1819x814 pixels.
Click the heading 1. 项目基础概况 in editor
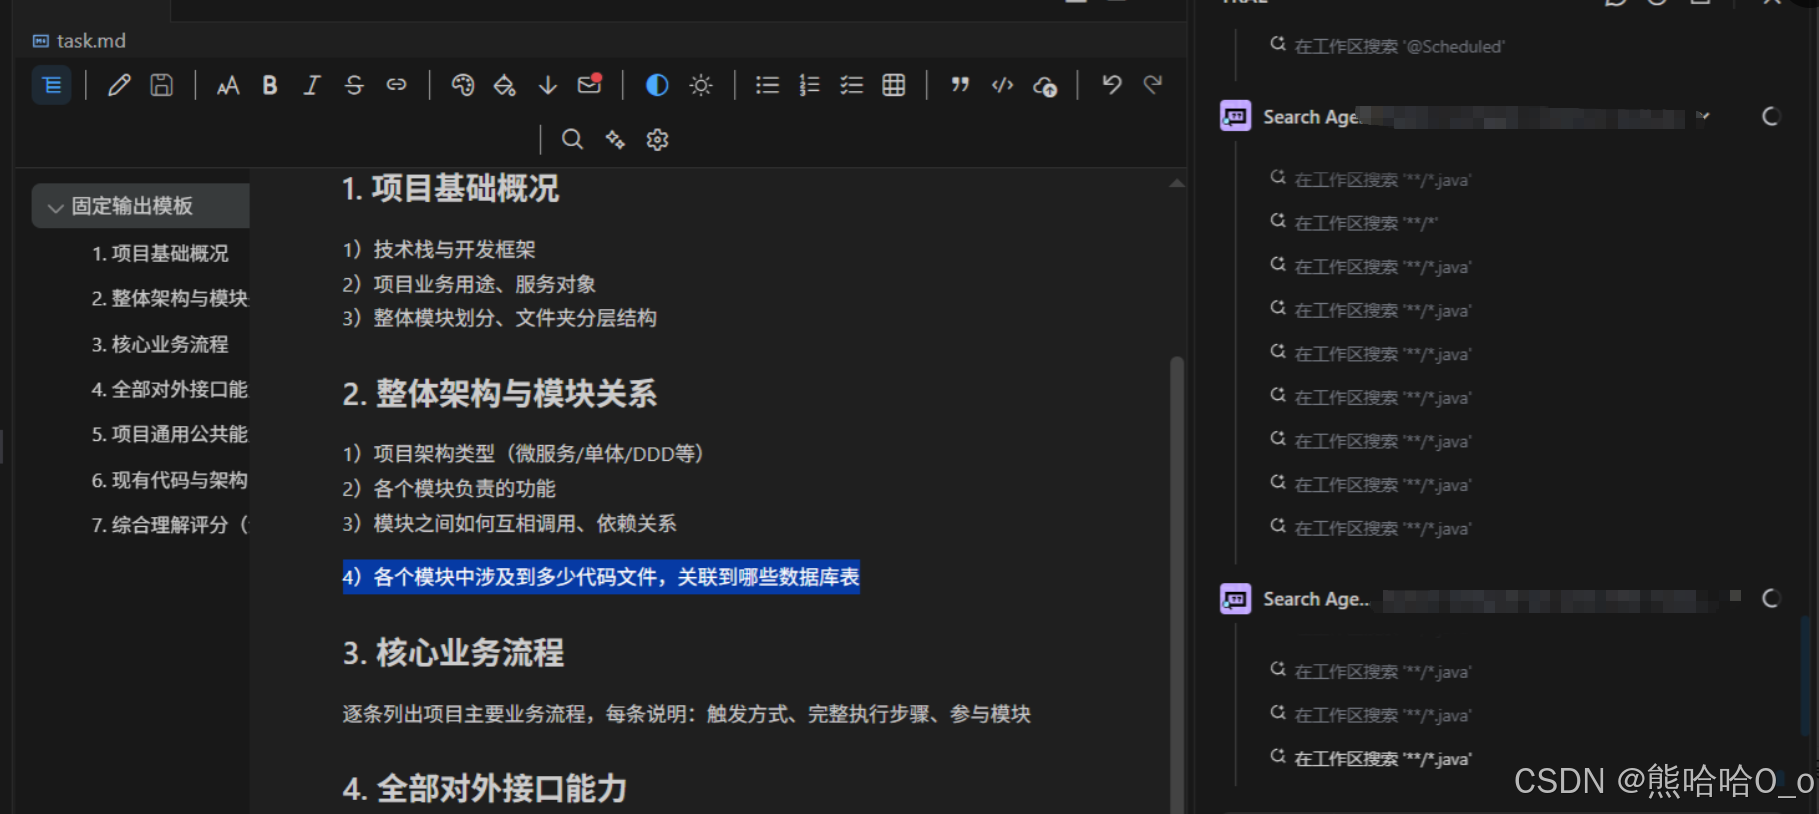click(x=450, y=189)
